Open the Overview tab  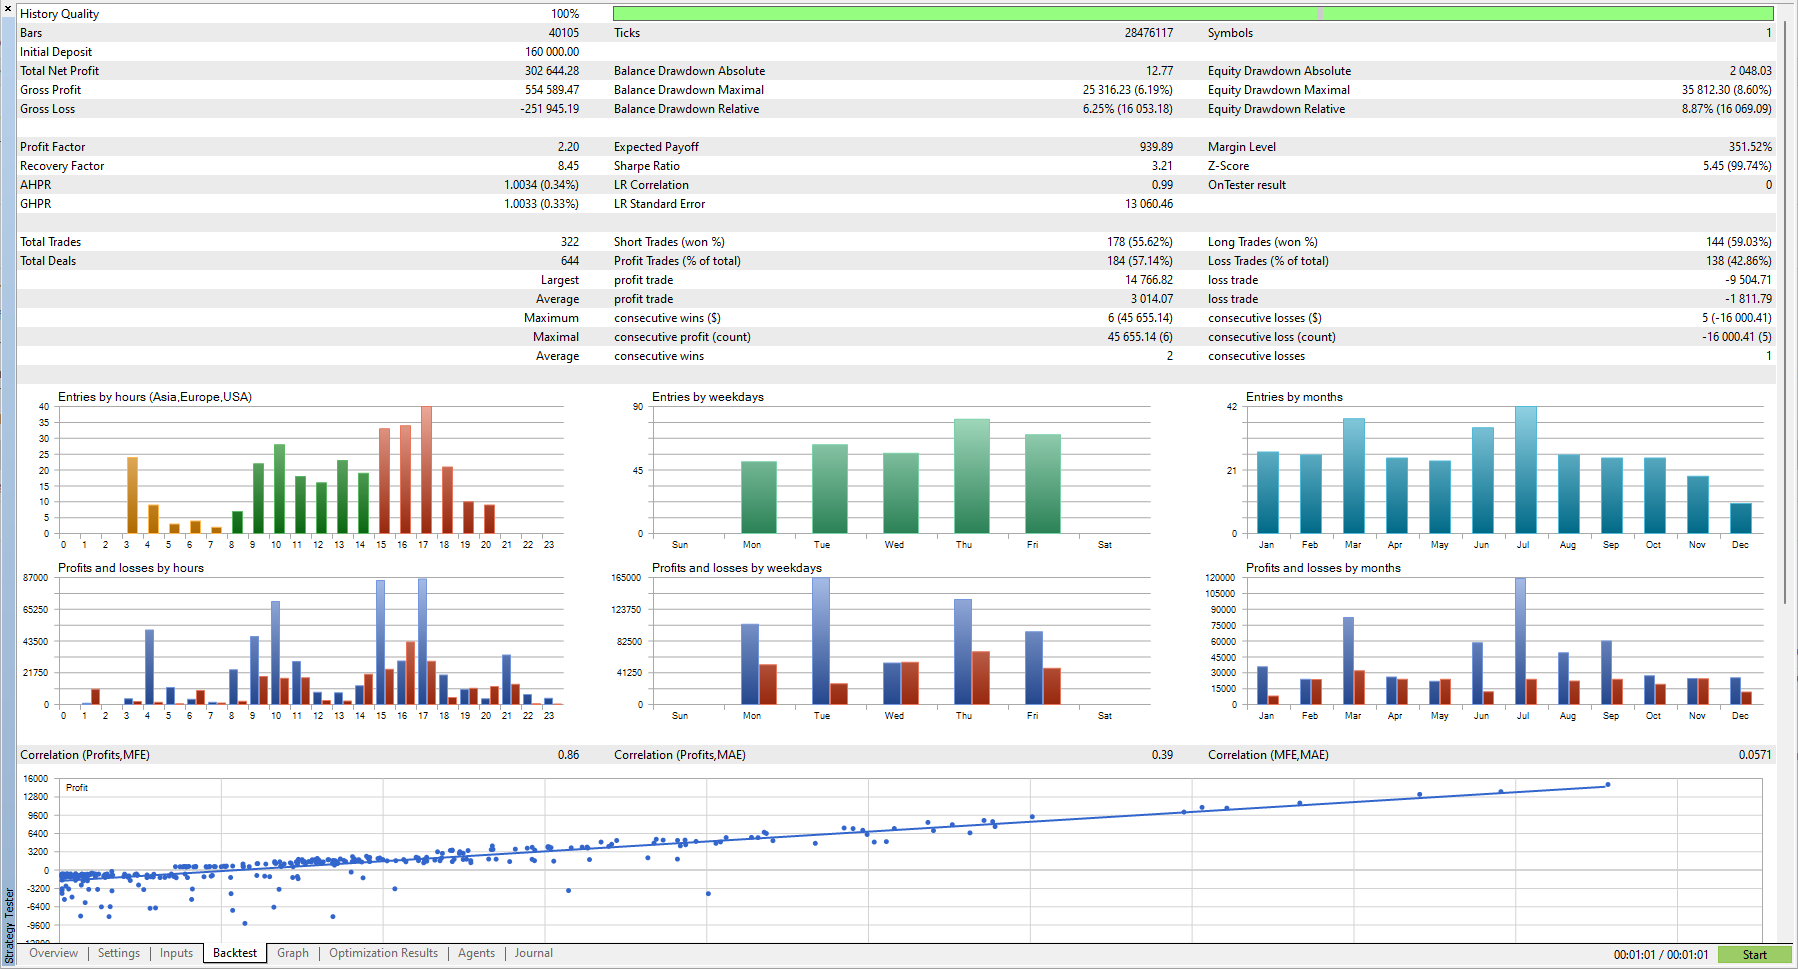point(53,953)
